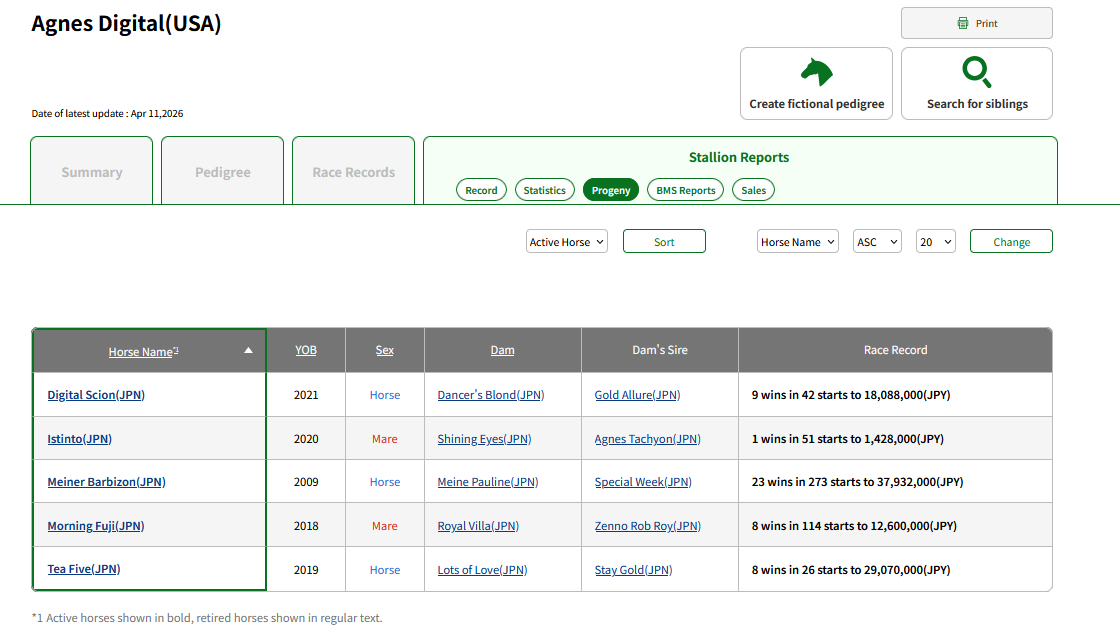Select the Sales sub-tab
Screen dimensions: 1120x635
pyautogui.click(x=754, y=190)
